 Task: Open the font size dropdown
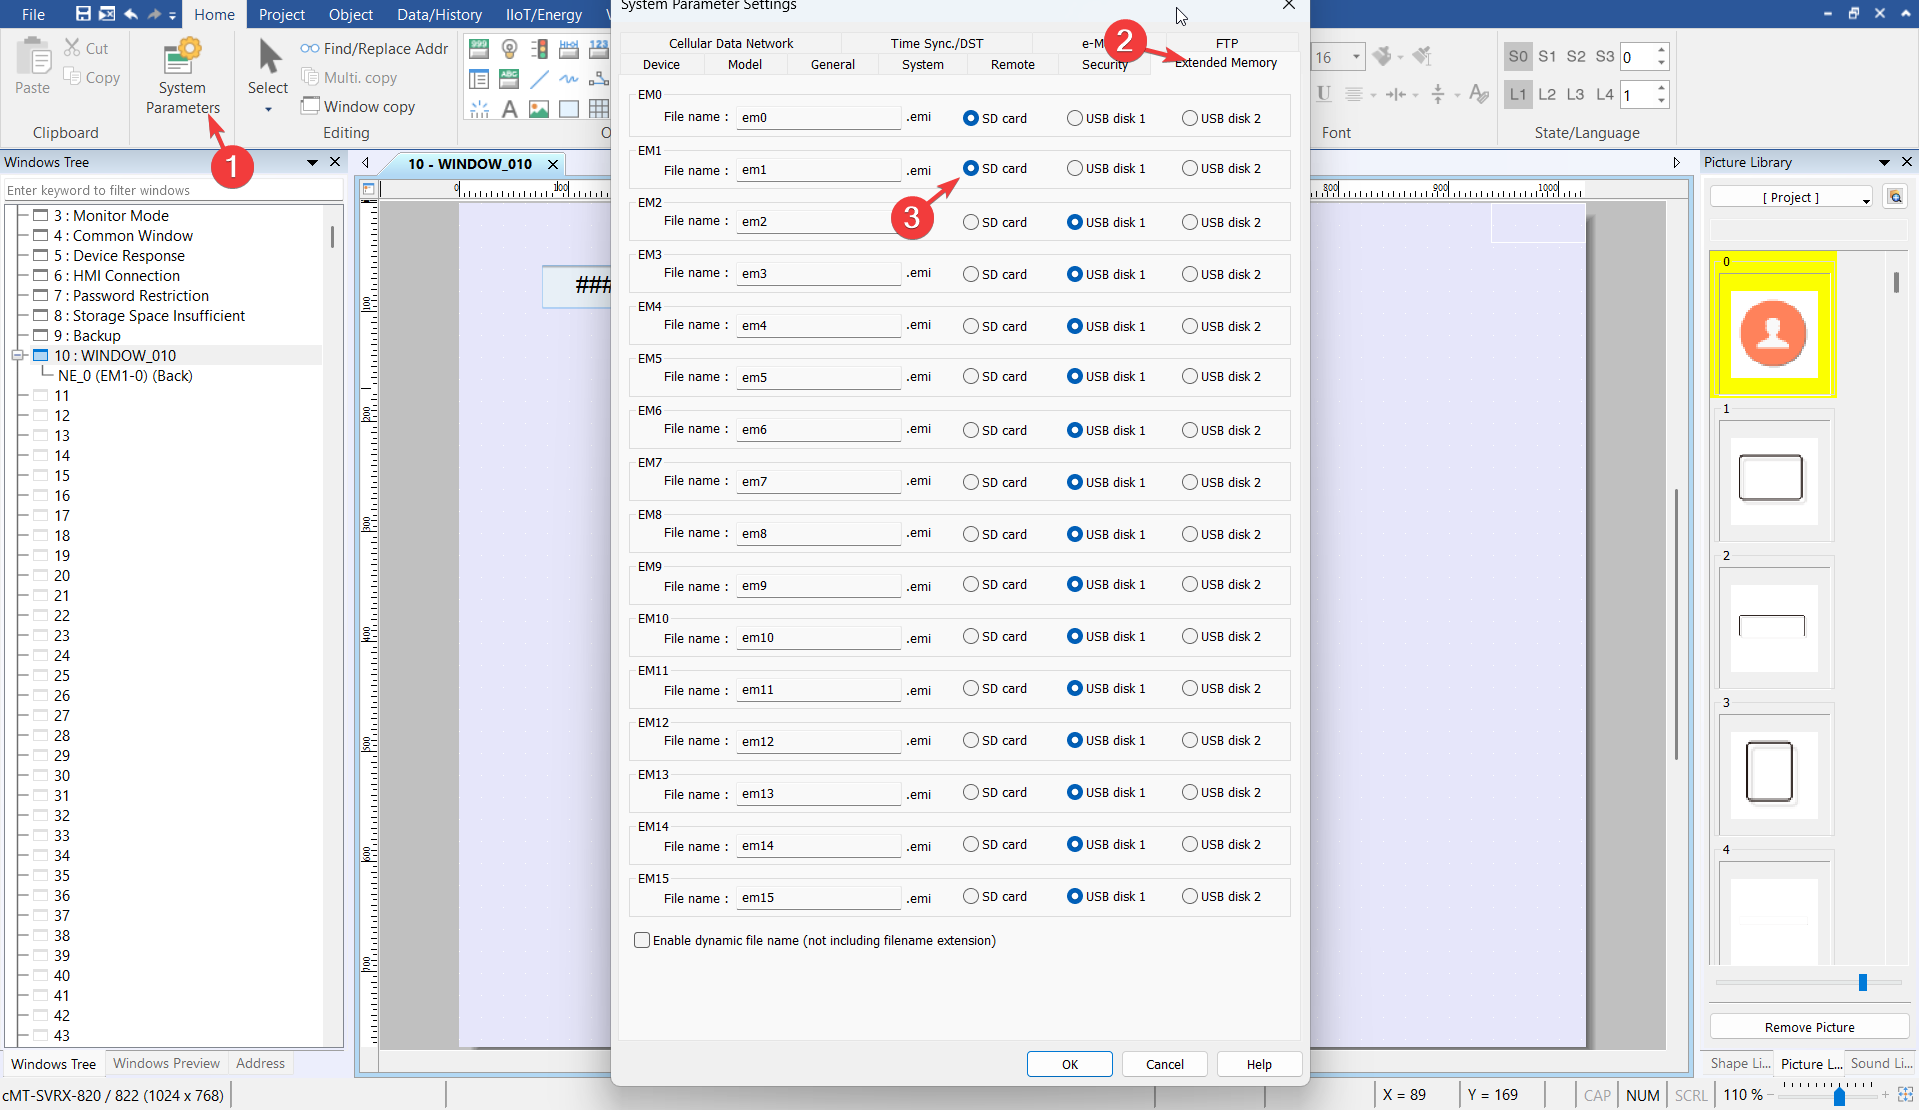1356,57
